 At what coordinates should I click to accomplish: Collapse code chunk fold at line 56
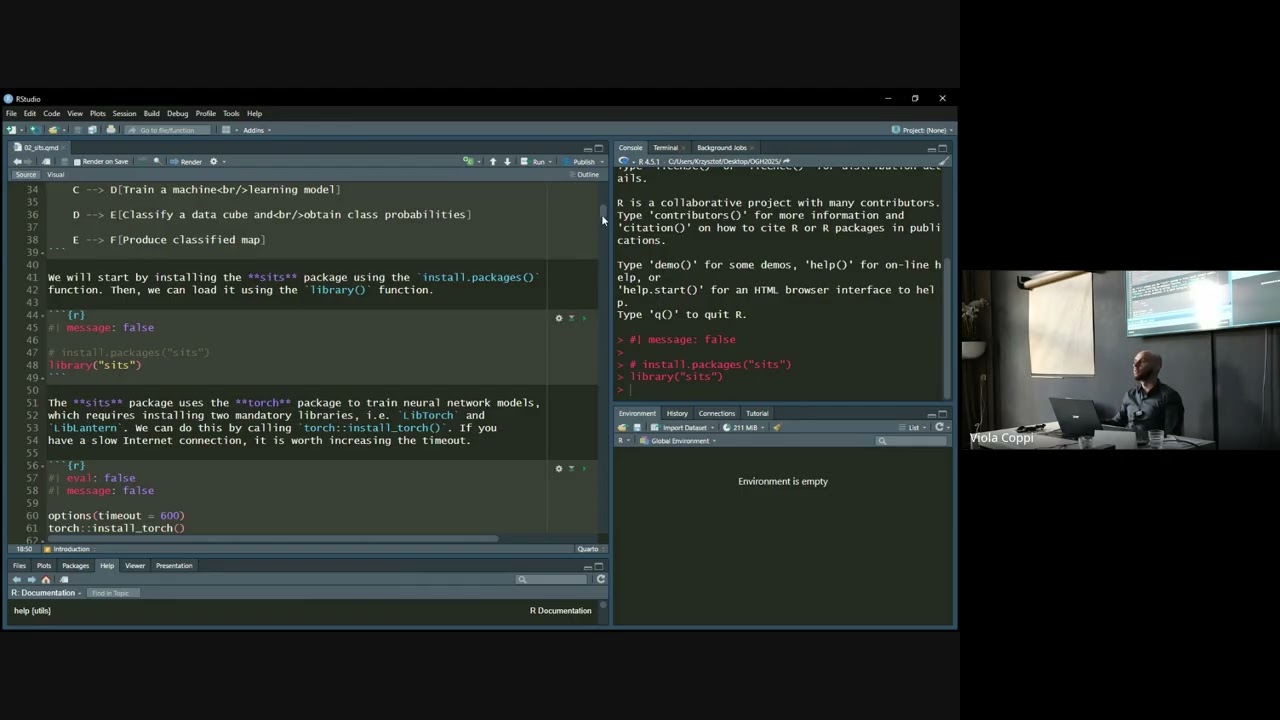pos(42,465)
